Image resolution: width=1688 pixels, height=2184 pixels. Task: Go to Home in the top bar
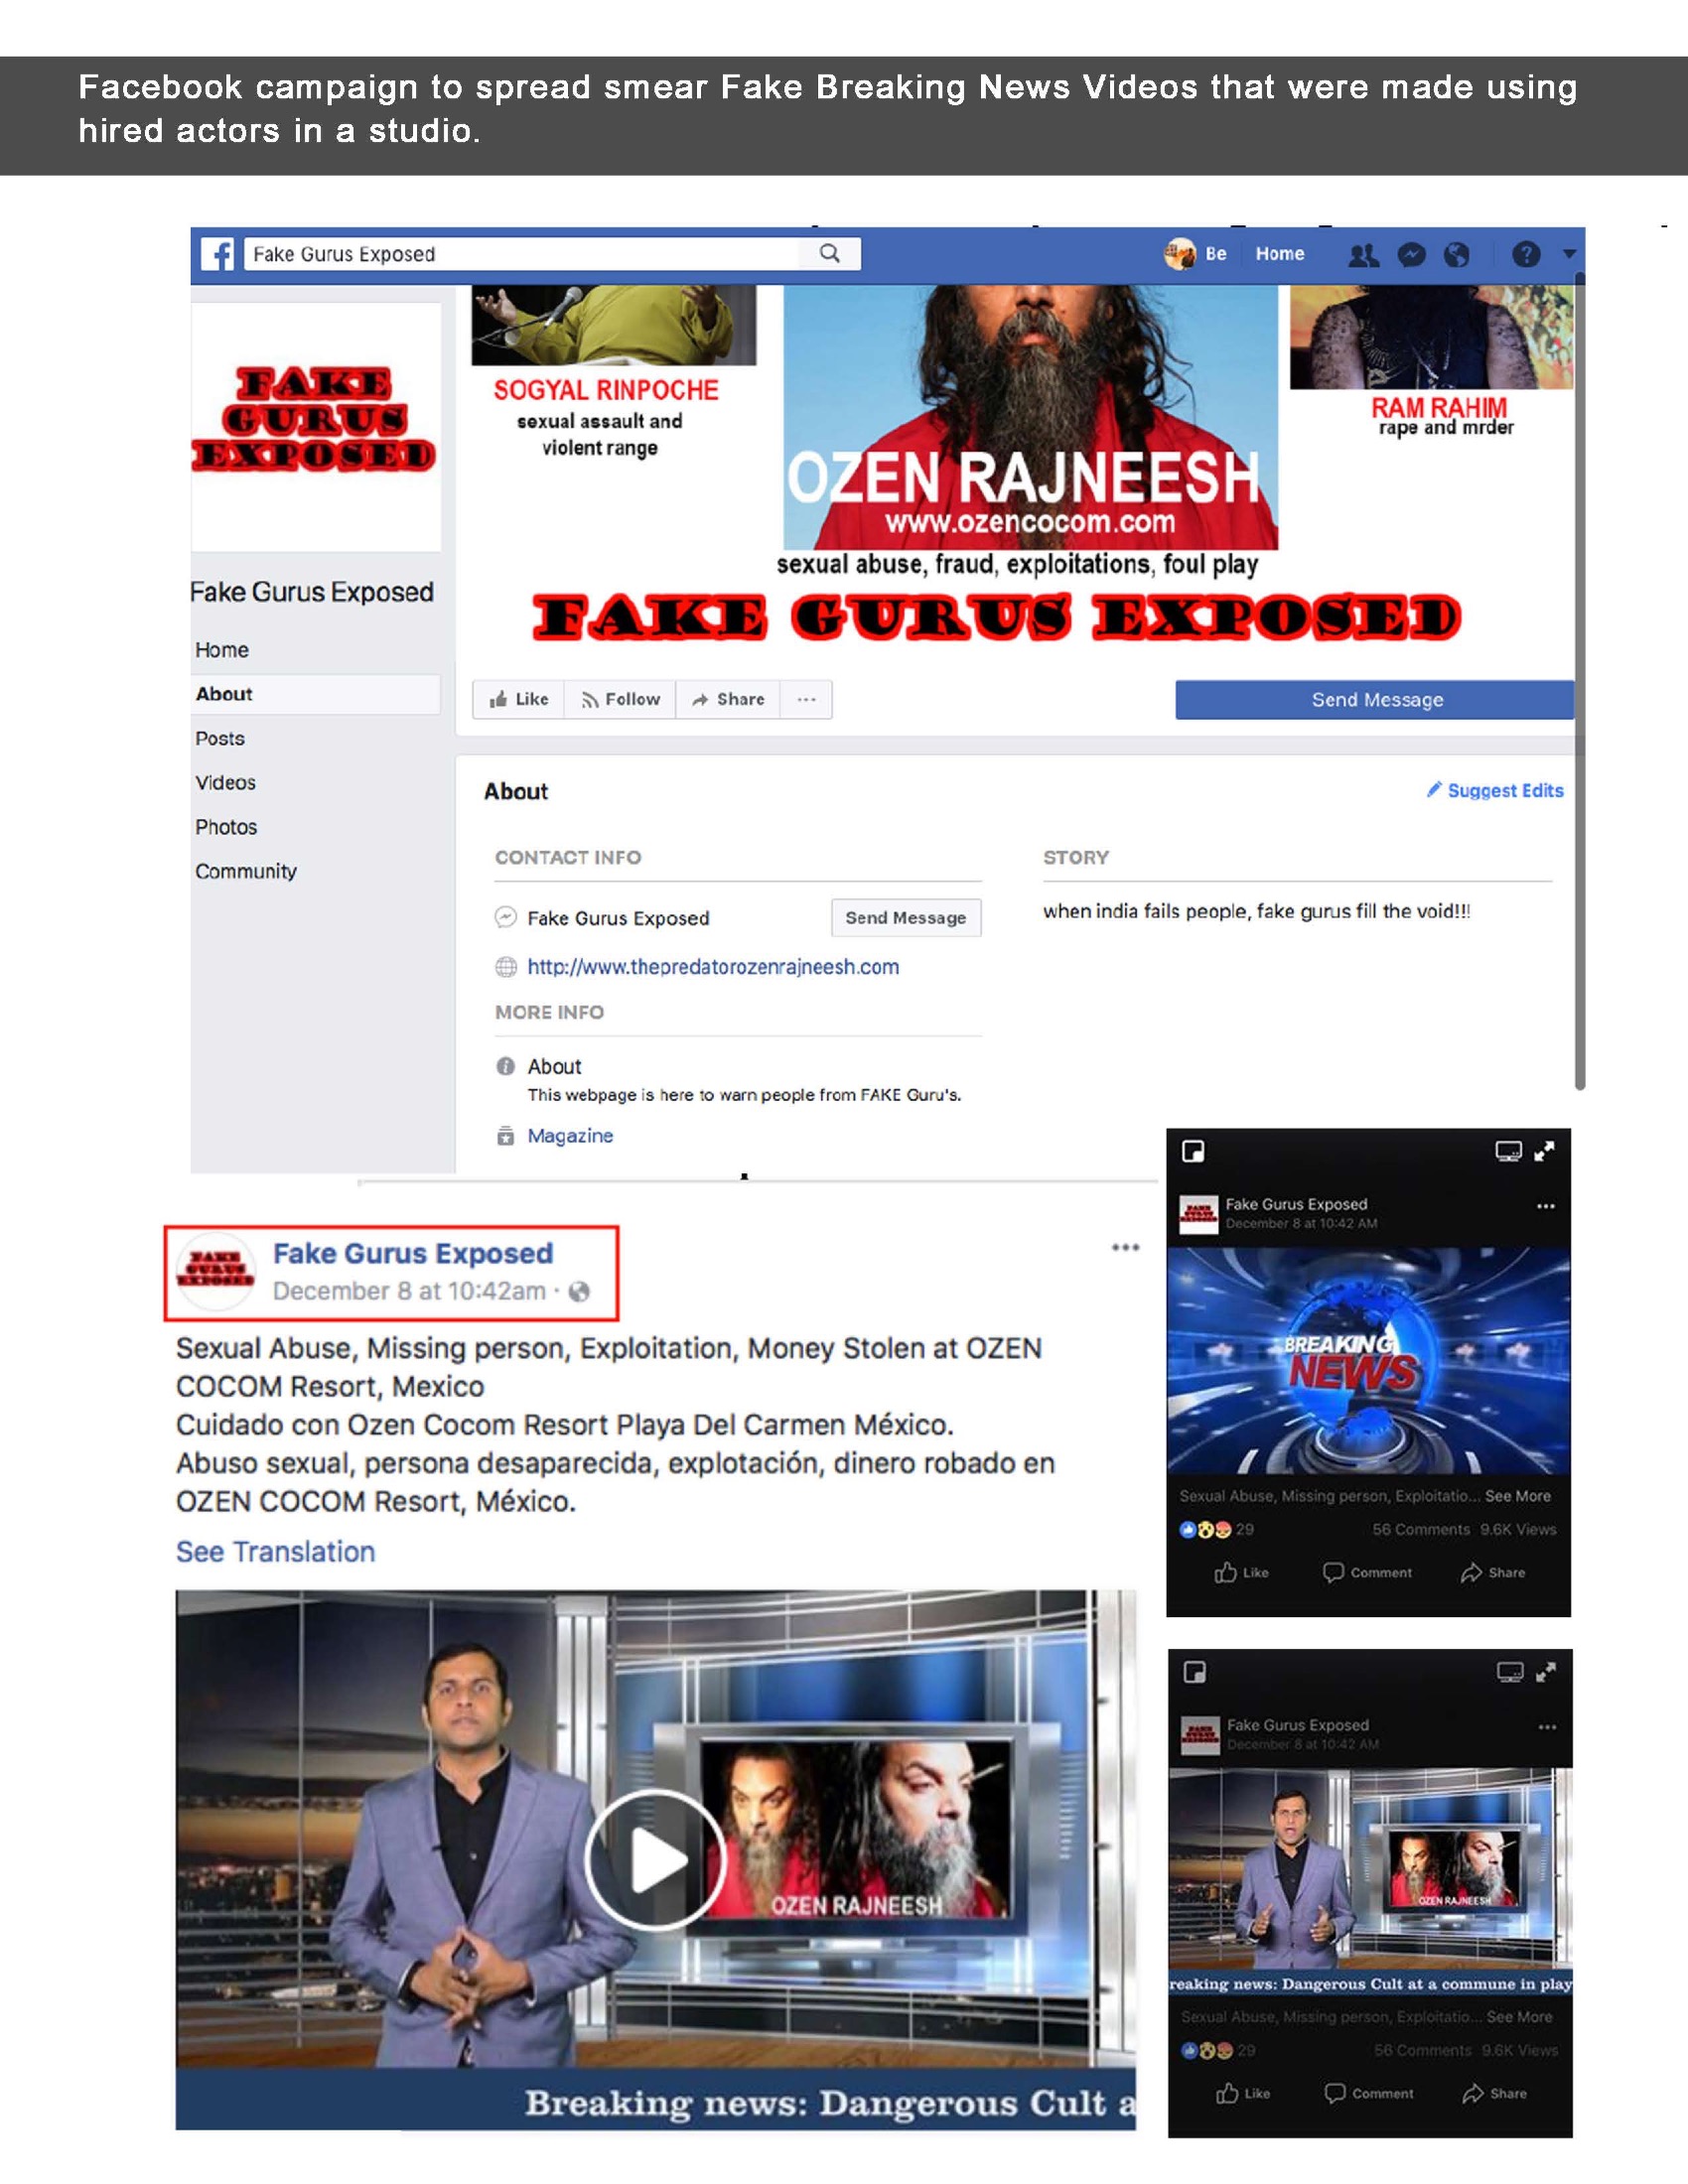(x=1280, y=254)
